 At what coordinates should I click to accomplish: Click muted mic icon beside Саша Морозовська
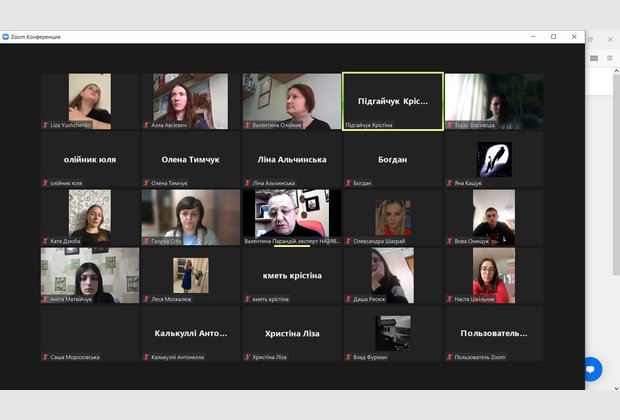(x=45, y=357)
